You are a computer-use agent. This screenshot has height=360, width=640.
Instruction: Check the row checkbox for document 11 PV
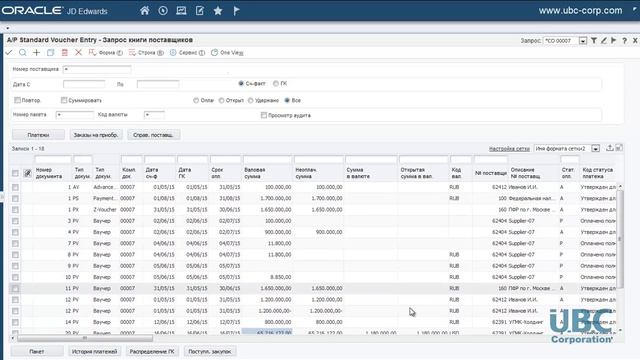point(15,288)
